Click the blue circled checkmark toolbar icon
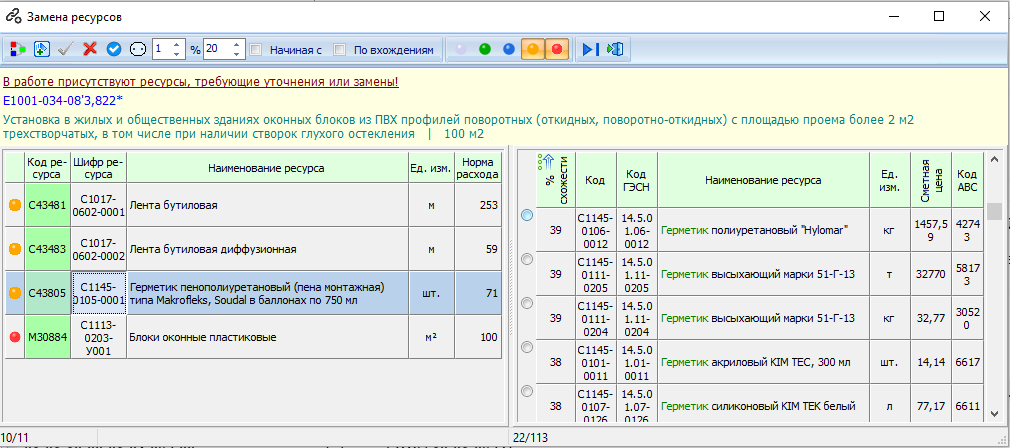This screenshot has width=1010, height=448. click(114, 49)
